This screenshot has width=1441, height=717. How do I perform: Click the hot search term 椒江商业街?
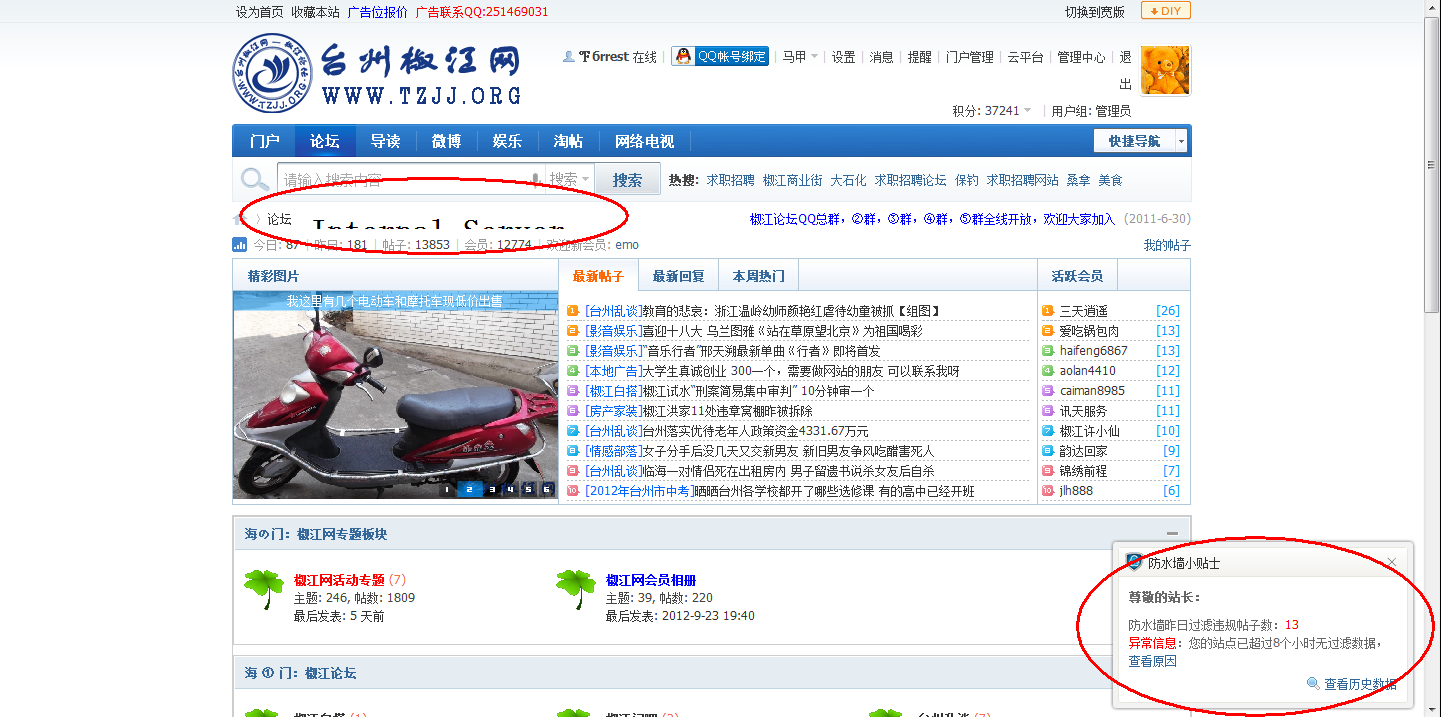[792, 181]
